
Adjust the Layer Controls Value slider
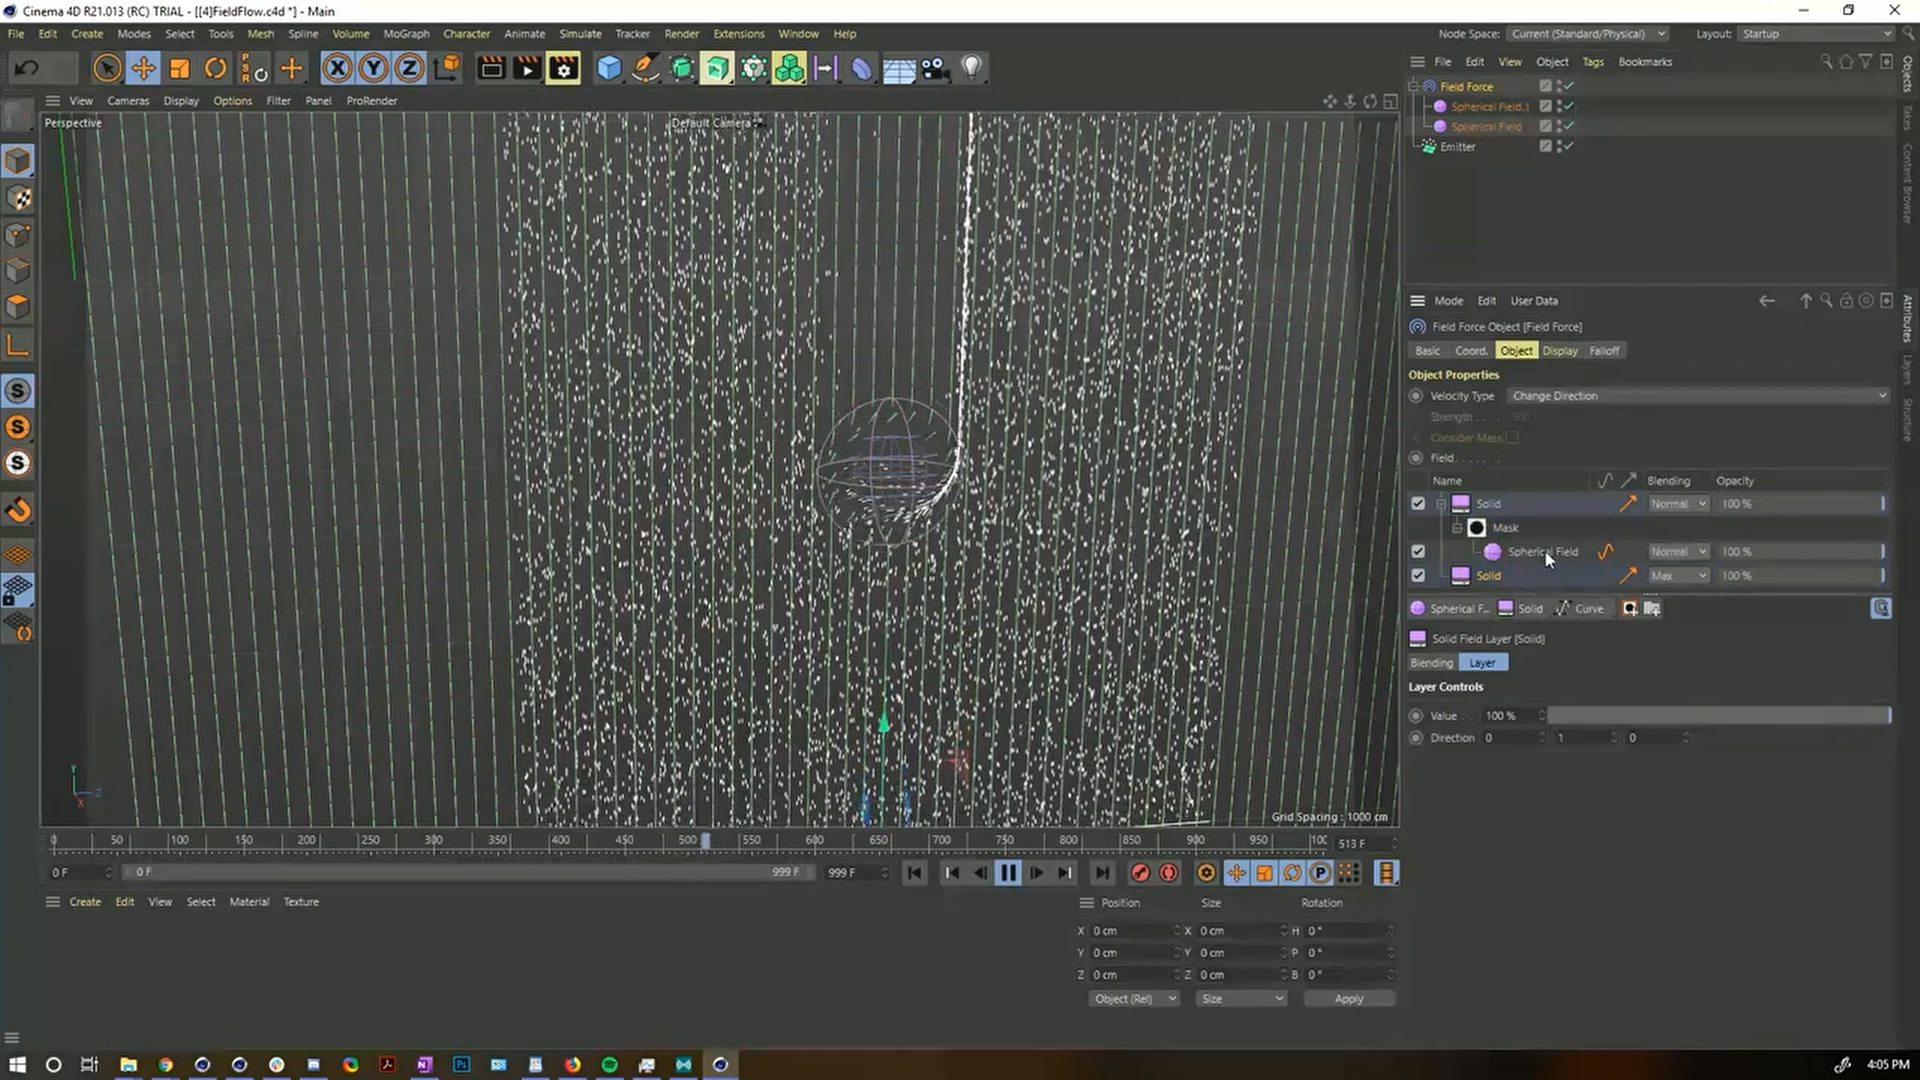click(x=1719, y=716)
